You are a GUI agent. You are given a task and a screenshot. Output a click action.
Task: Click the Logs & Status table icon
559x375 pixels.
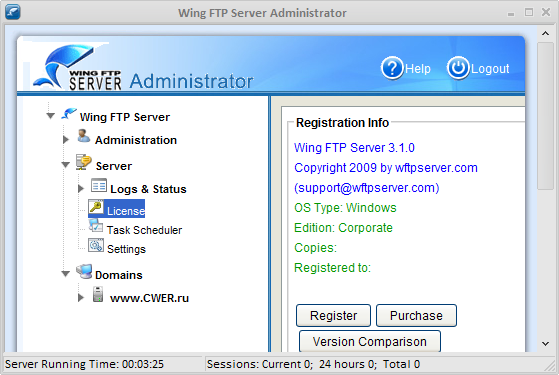(x=99, y=185)
